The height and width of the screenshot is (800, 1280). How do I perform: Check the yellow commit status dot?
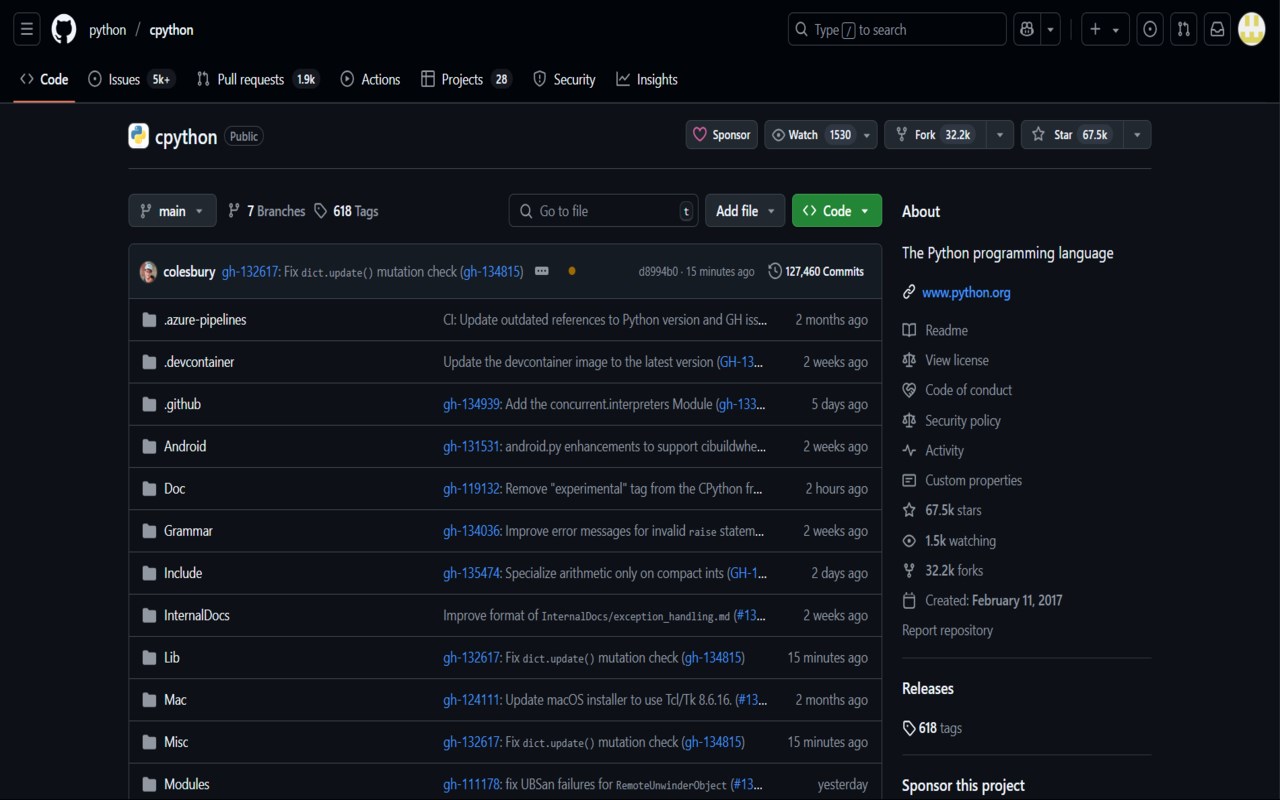572,271
